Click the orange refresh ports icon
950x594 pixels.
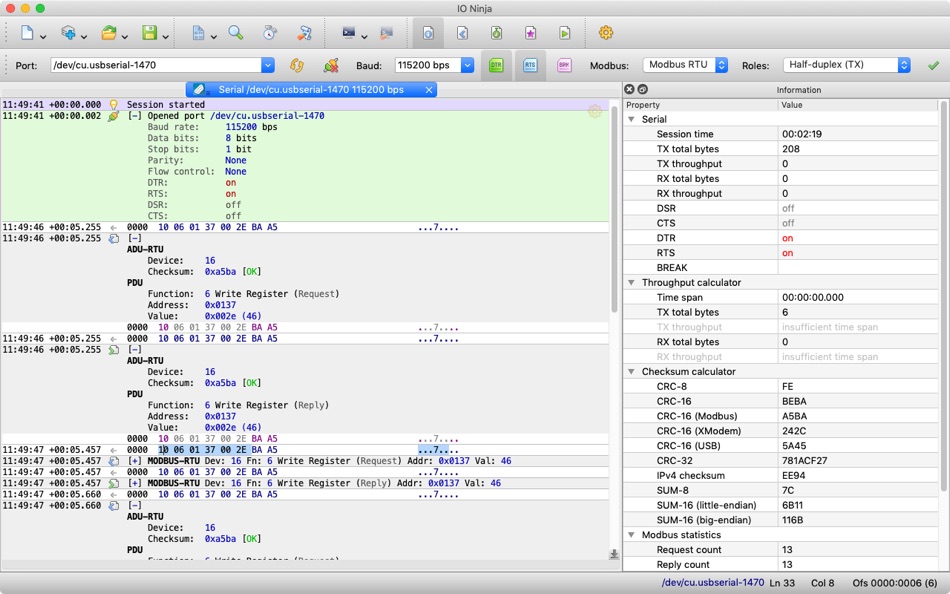click(x=296, y=65)
